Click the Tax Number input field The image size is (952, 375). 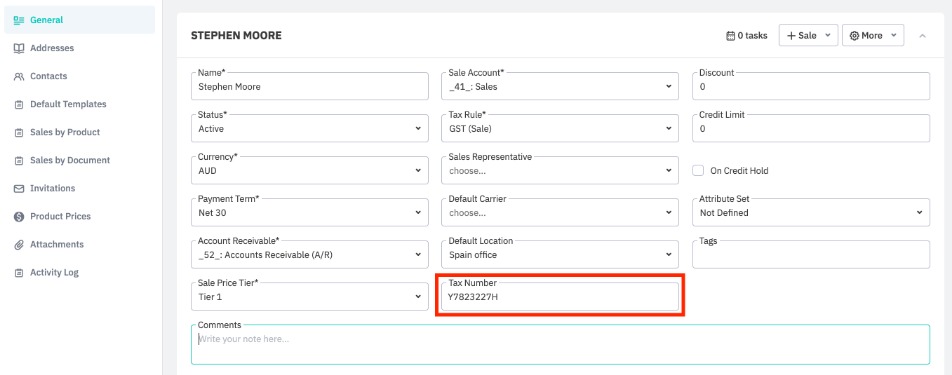560,297
